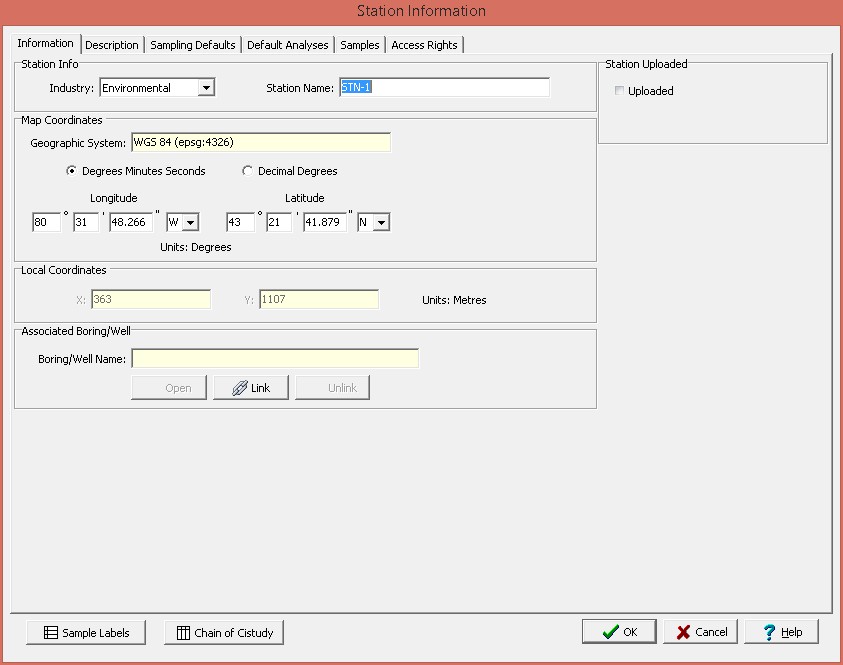
Task: Open Chain of Custody form
Action: coord(224,632)
